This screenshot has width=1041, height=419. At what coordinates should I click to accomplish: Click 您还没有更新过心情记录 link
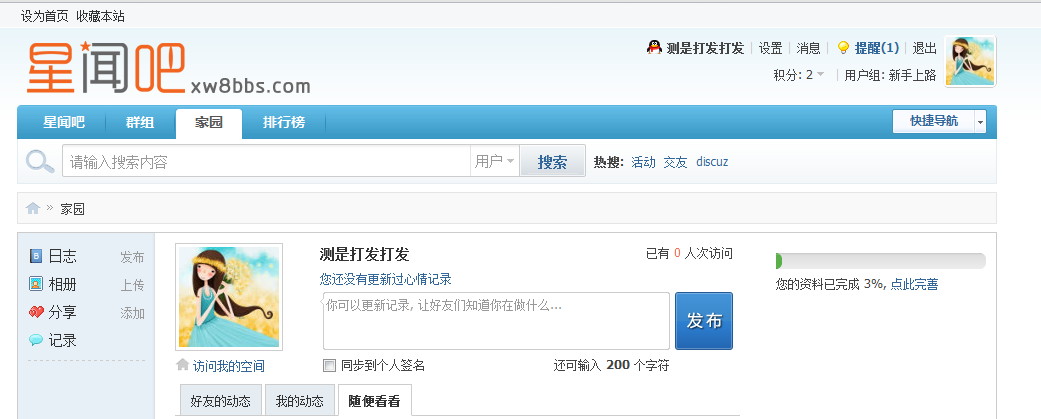[x=386, y=279]
